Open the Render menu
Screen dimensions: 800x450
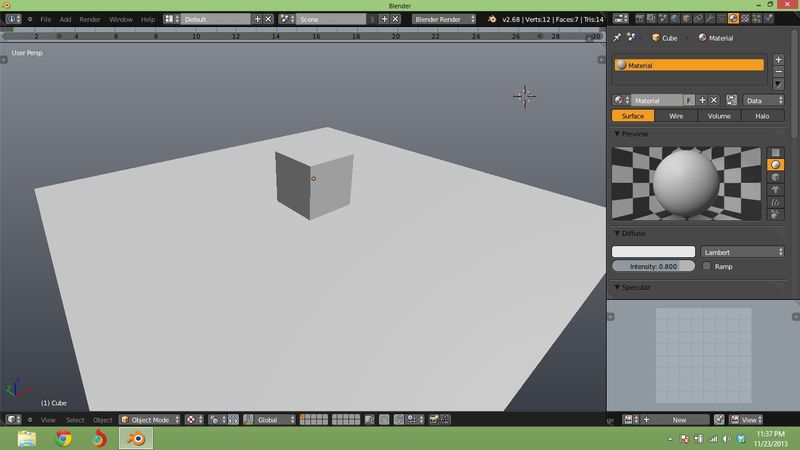(90, 19)
